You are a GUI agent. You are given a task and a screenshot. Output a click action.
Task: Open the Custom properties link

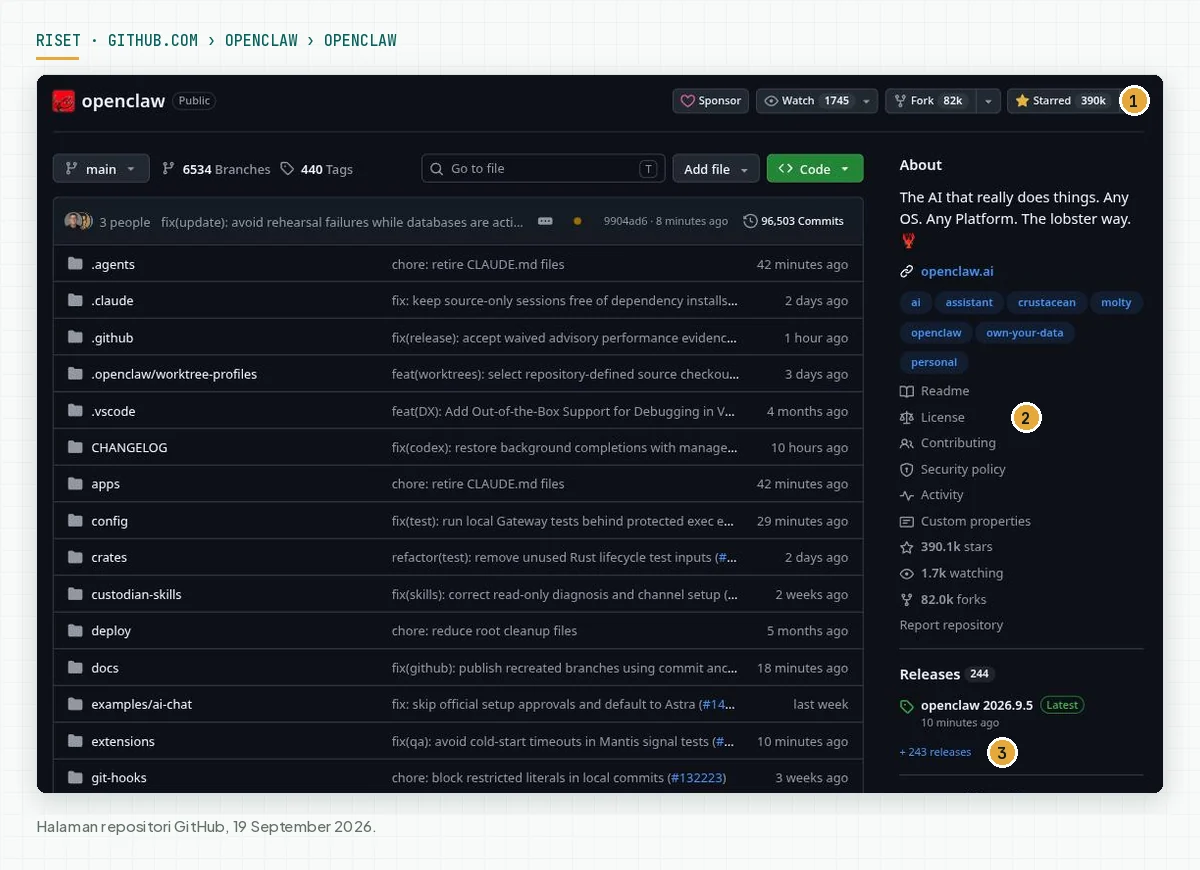[975, 521]
